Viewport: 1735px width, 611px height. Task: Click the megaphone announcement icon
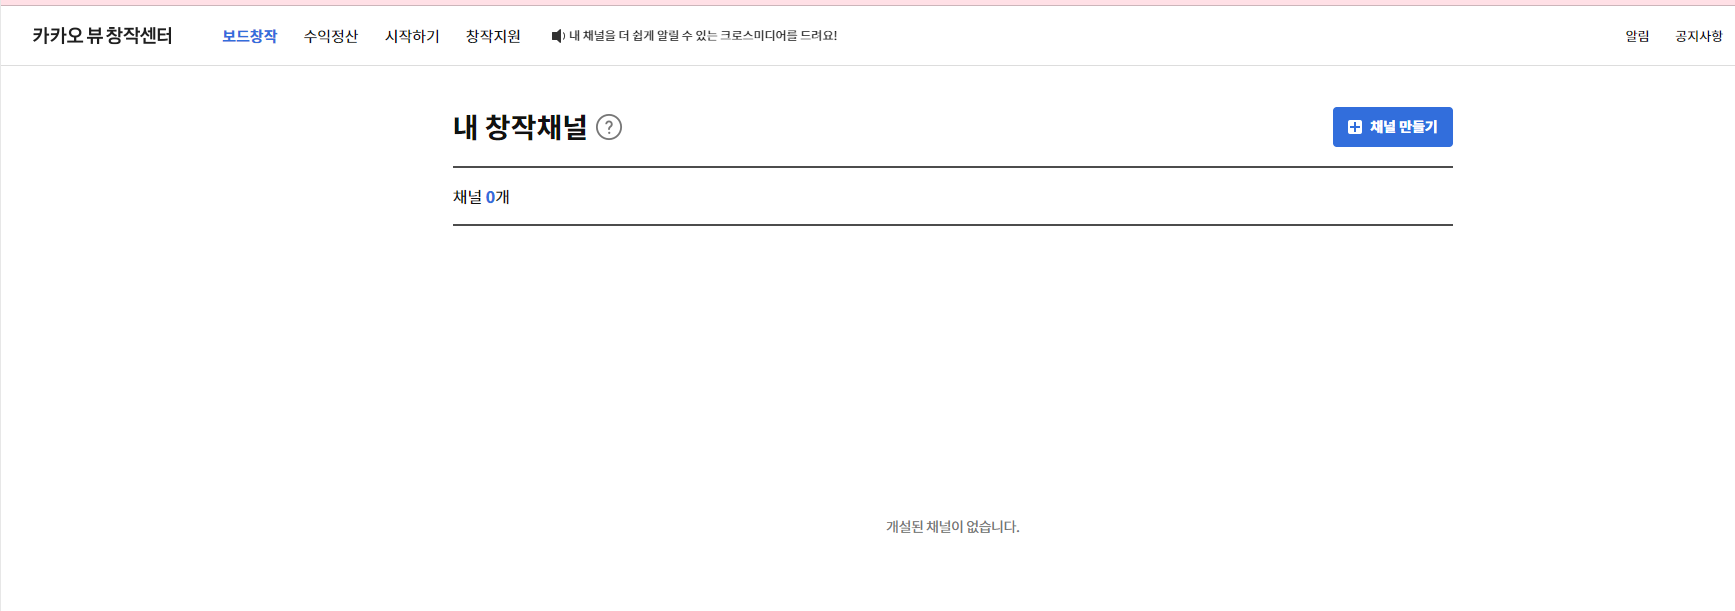pos(558,36)
